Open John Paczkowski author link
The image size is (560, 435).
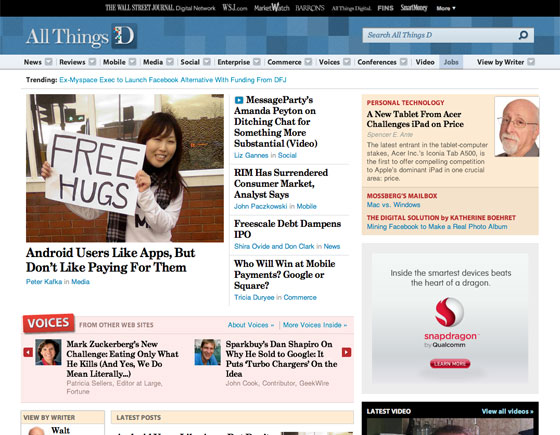click(x=261, y=206)
